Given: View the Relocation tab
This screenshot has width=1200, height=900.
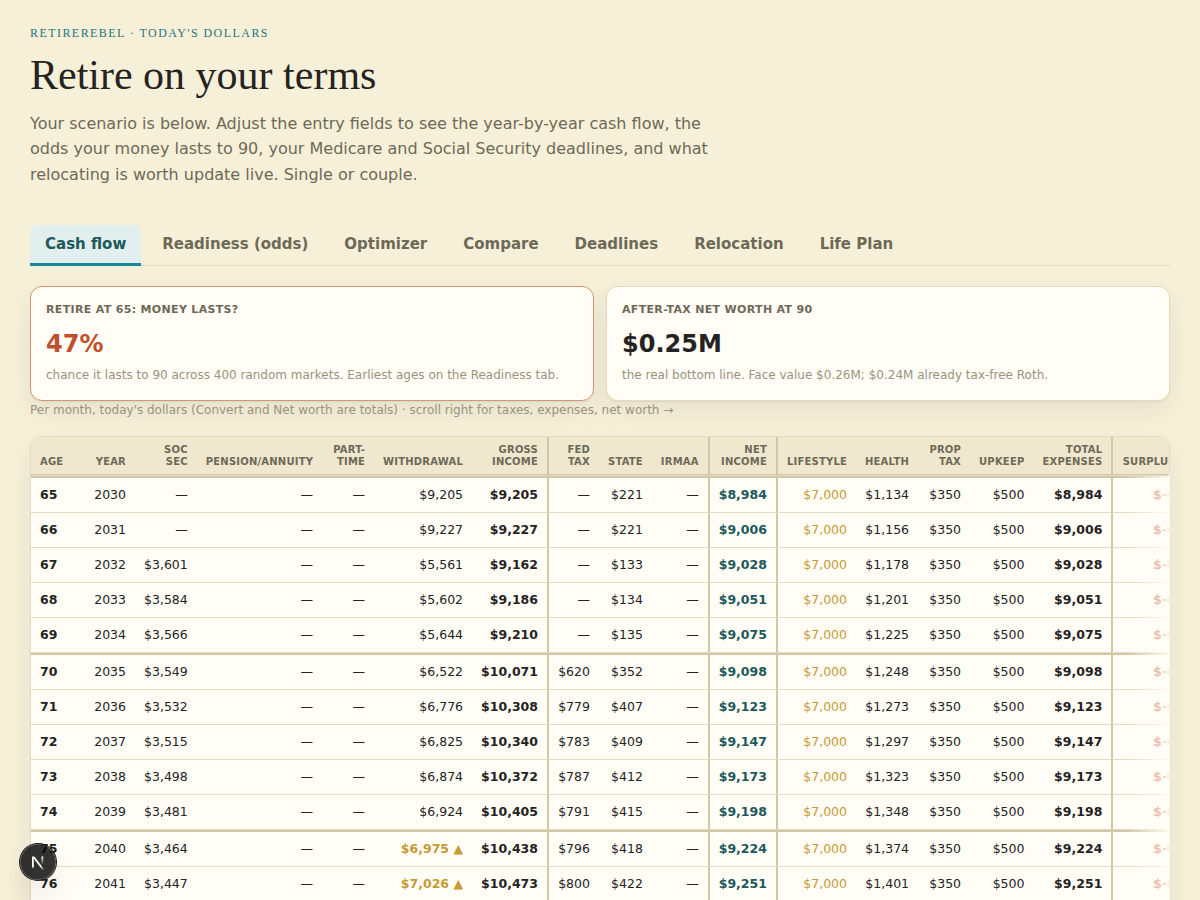Looking at the screenshot, I should tap(739, 244).
